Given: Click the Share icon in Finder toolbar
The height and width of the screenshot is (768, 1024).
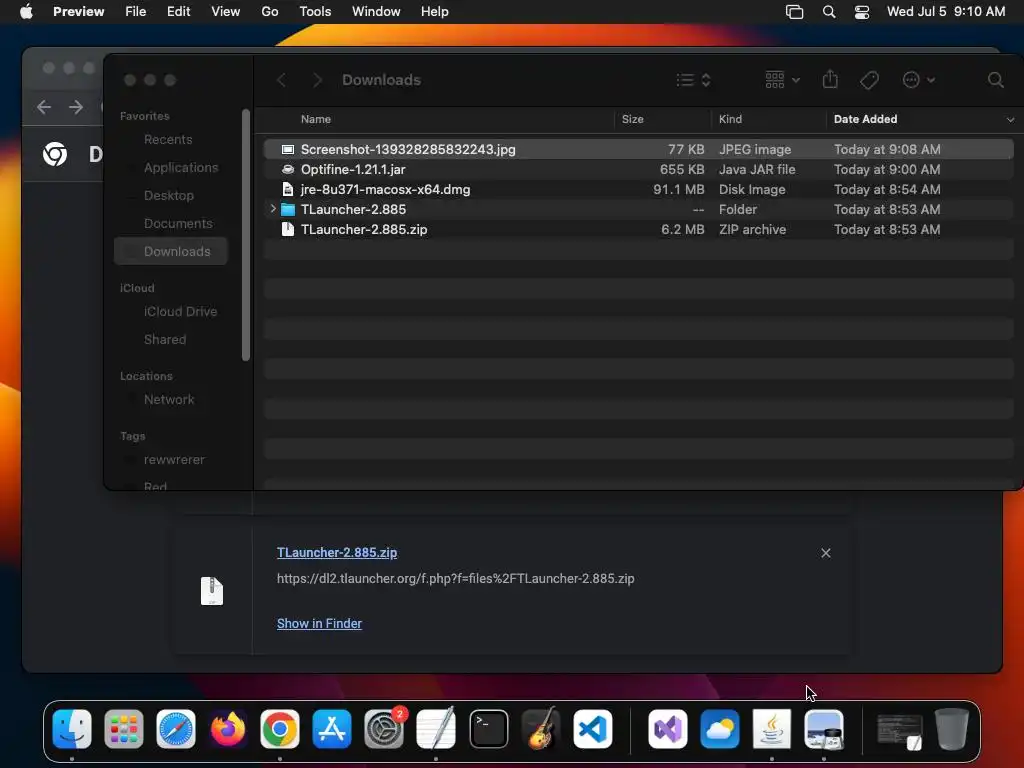Looking at the screenshot, I should [830, 80].
